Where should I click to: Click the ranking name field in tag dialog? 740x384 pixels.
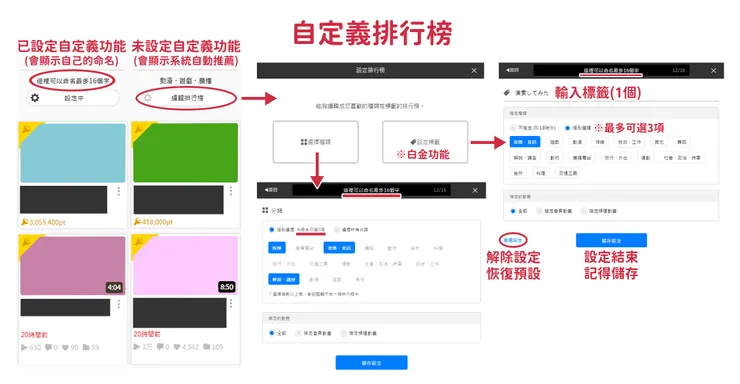[611, 70]
